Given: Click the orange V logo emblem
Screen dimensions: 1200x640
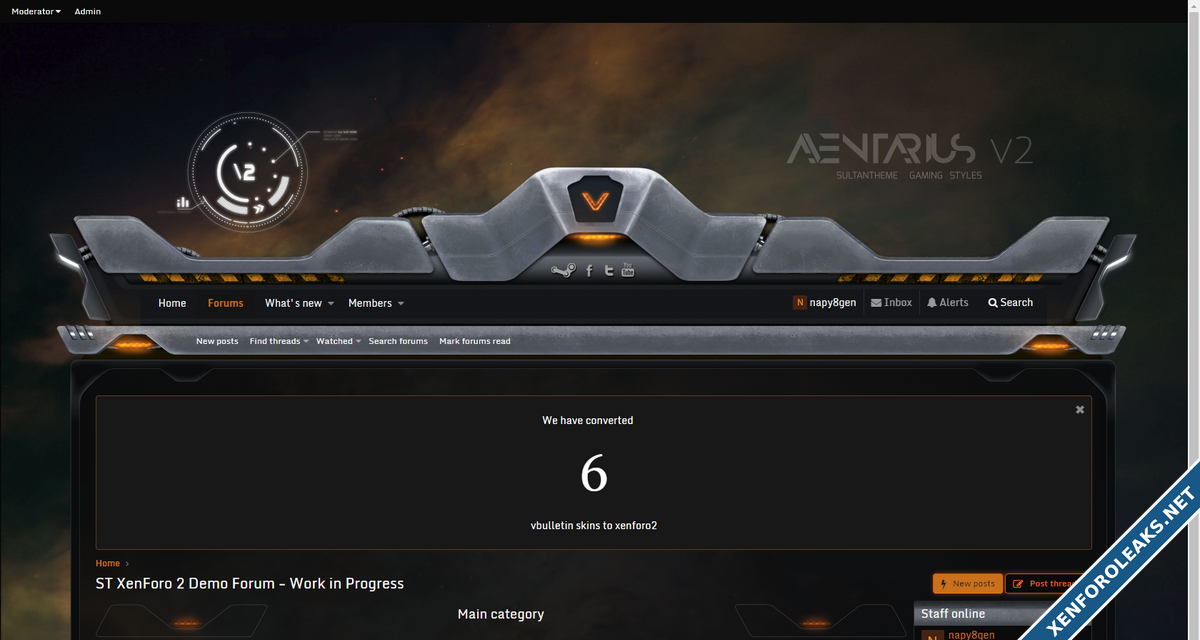Looking at the screenshot, I should (595, 201).
